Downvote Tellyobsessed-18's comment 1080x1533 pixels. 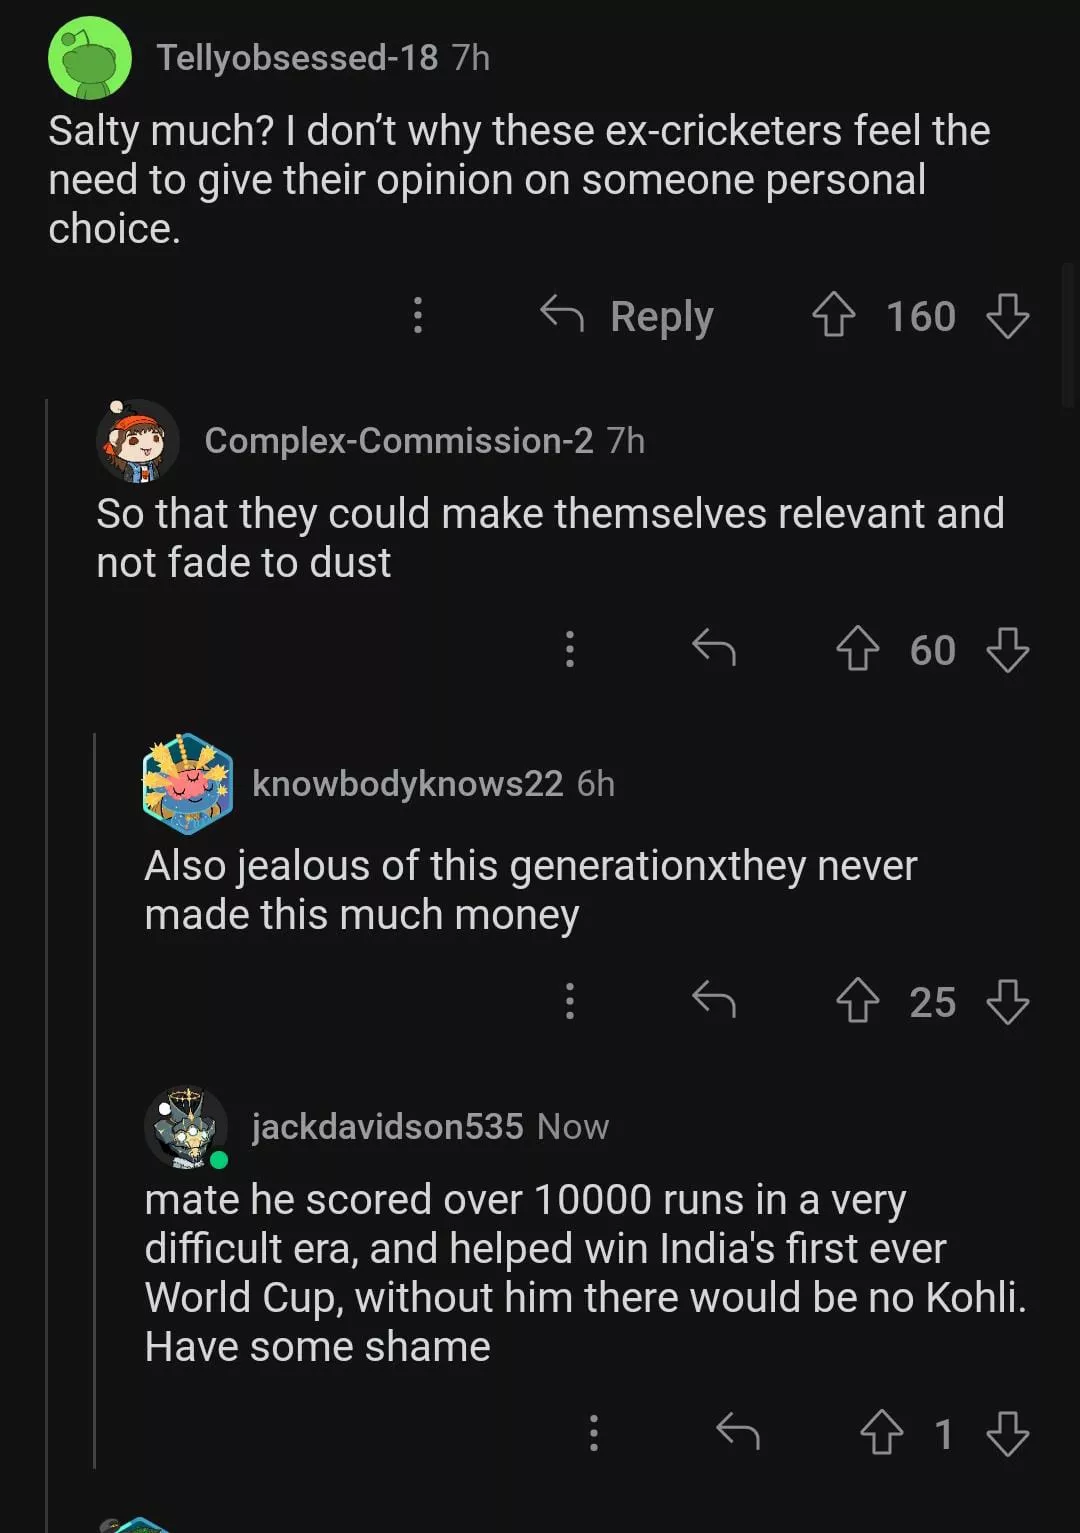[1007, 316]
